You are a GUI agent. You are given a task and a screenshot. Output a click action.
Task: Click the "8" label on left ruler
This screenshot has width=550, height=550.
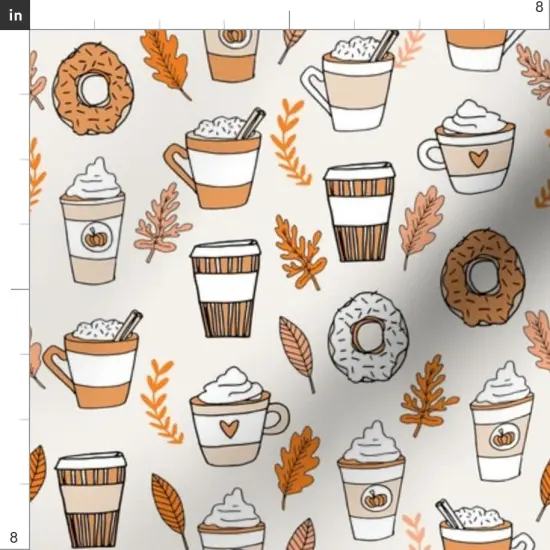13,537
